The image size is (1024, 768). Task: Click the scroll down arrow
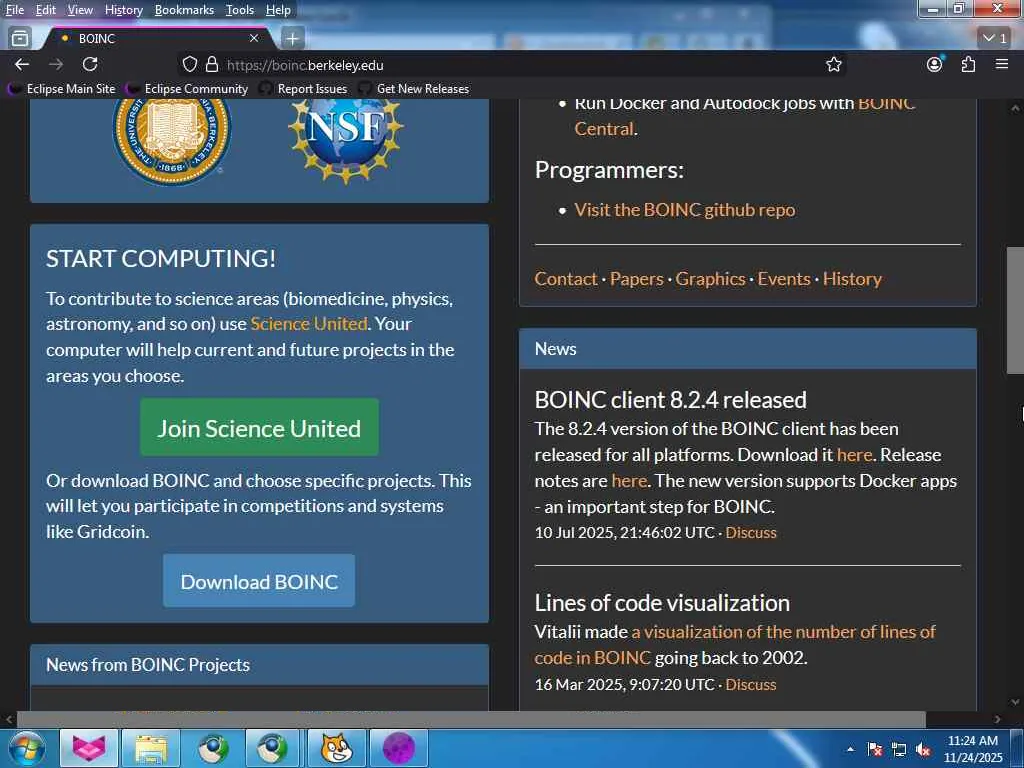pos(1015,702)
